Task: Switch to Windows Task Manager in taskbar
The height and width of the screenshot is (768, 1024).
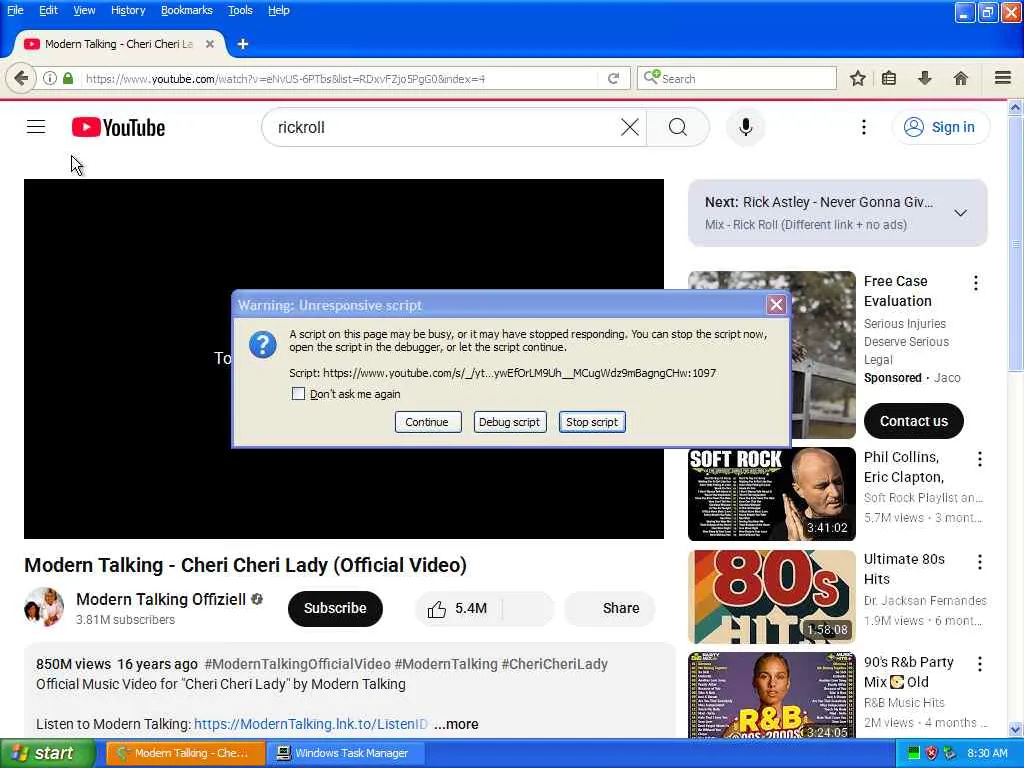Action: [x=346, y=753]
